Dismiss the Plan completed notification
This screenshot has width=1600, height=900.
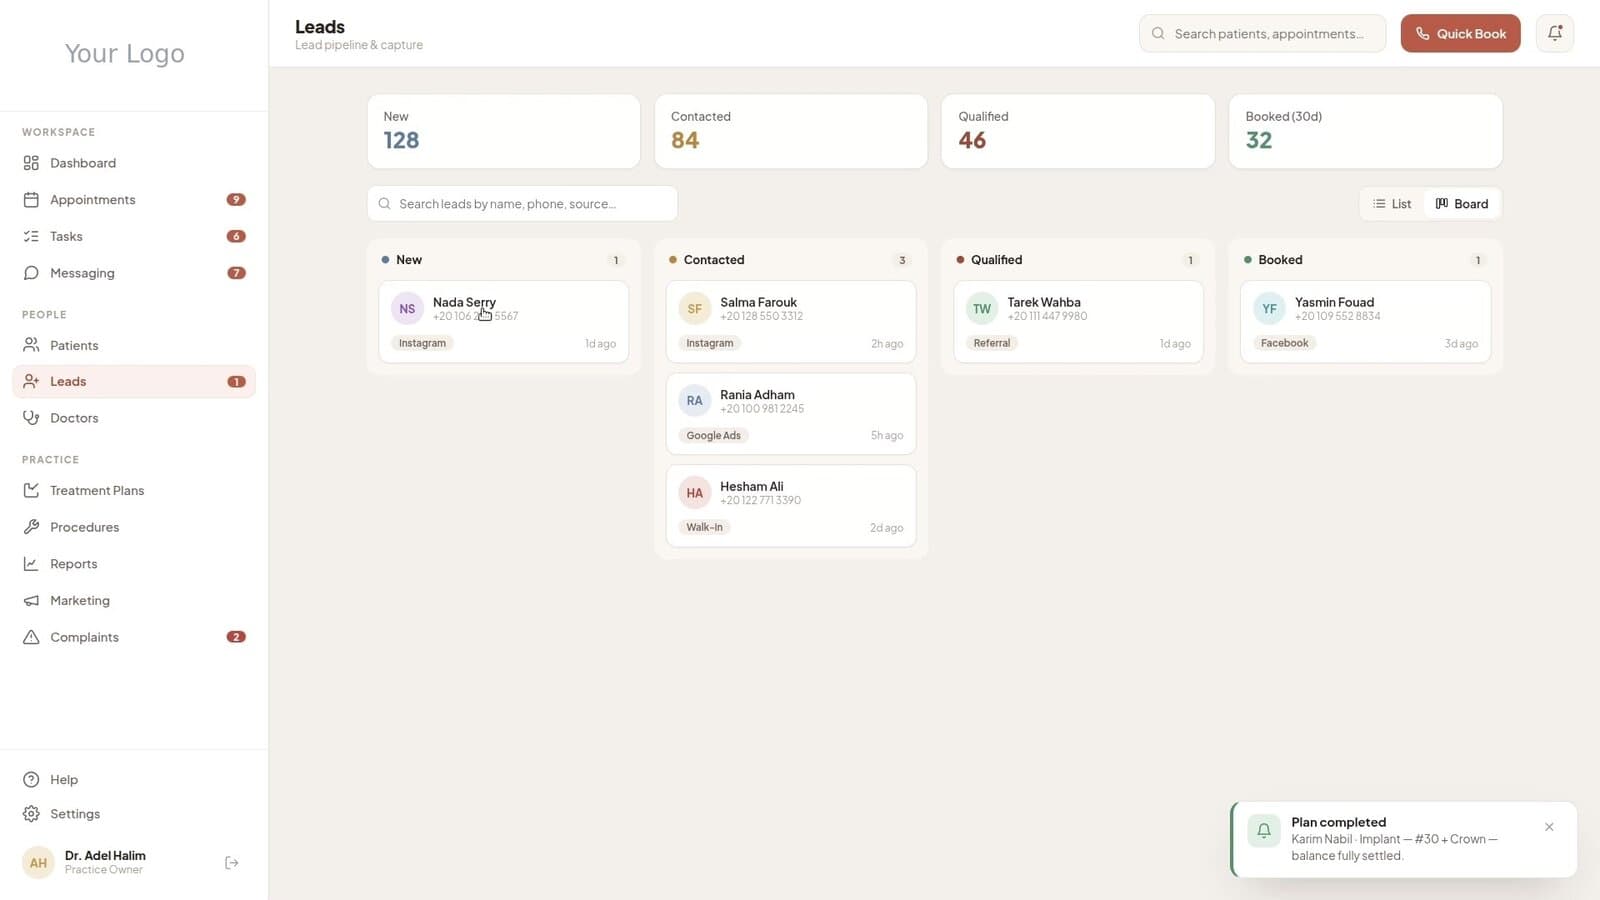[1549, 827]
